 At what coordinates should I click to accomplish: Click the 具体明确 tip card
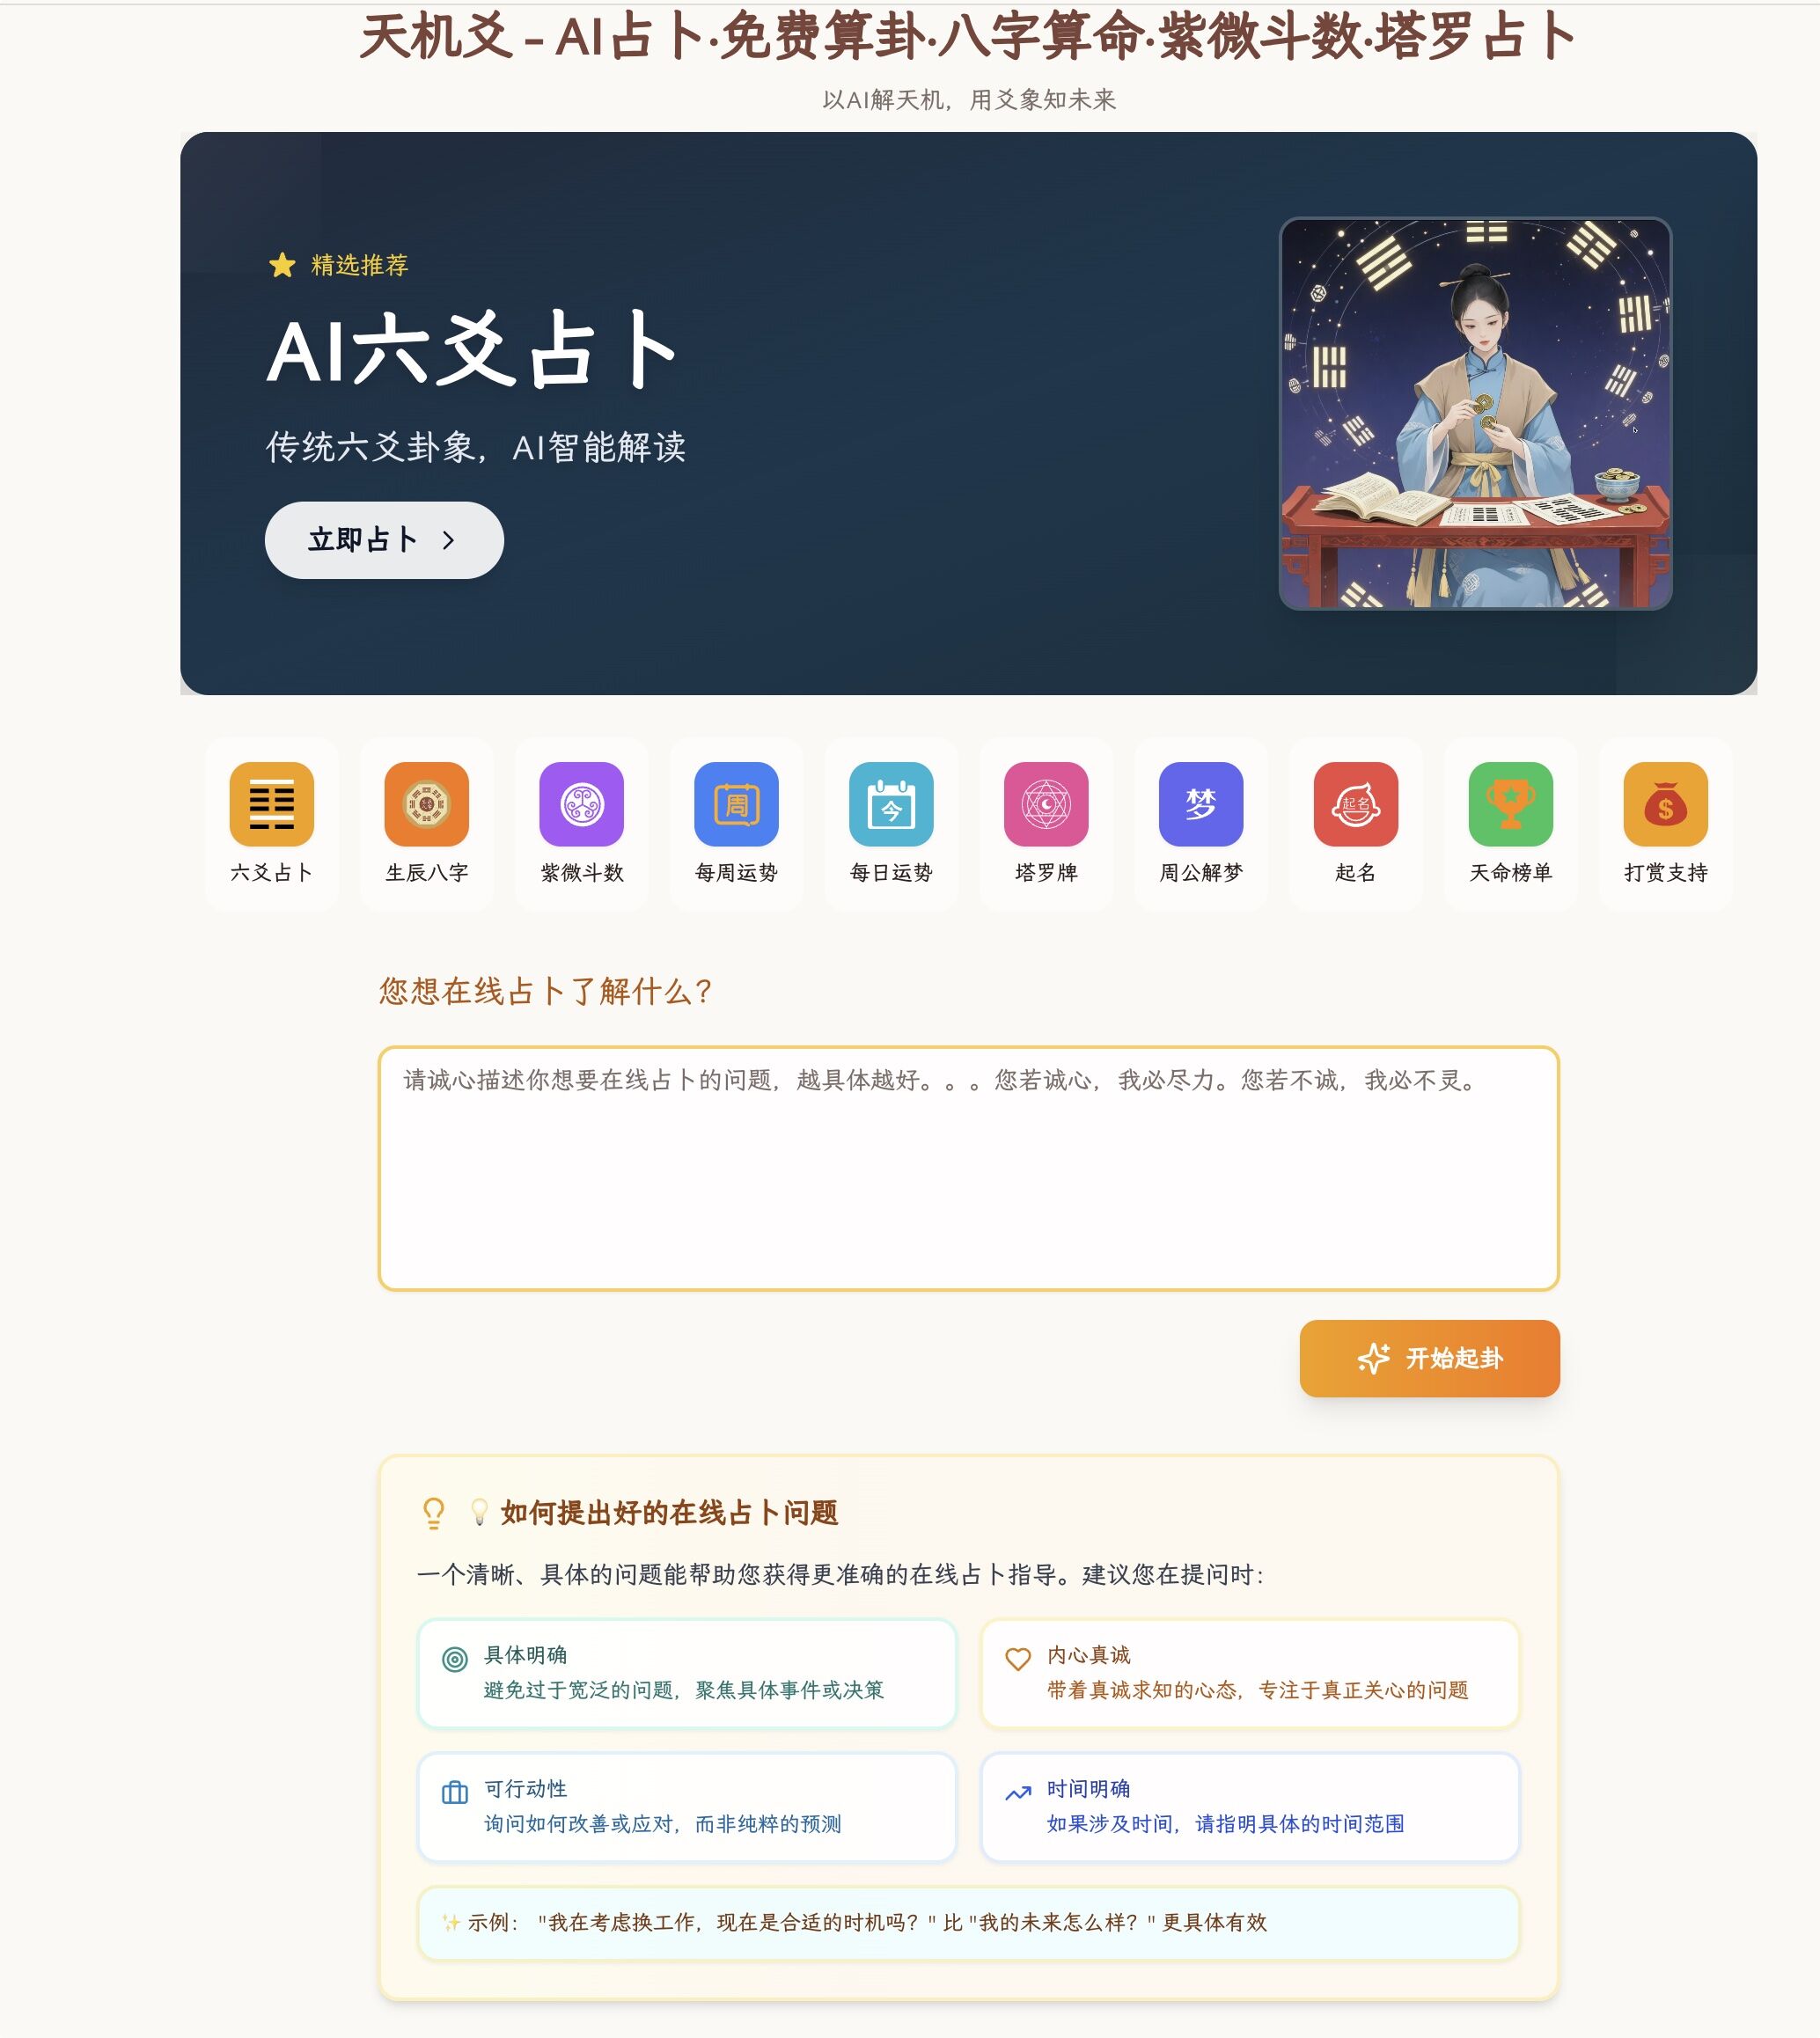tap(687, 1673)
